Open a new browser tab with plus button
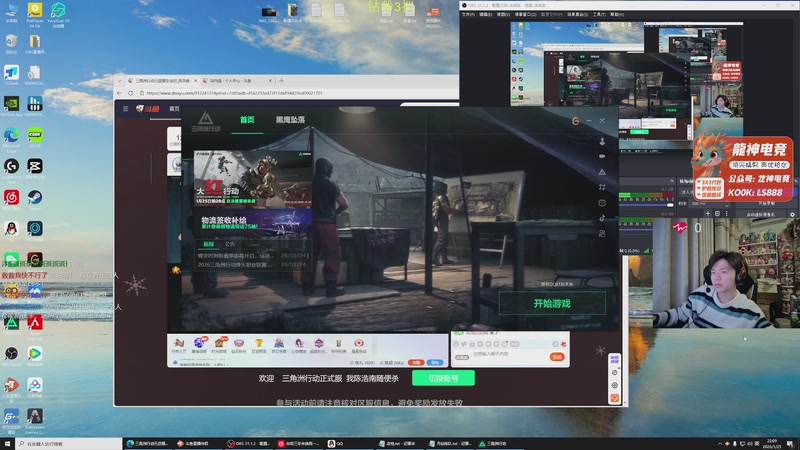The image size is (800, 450). (281, 81)
